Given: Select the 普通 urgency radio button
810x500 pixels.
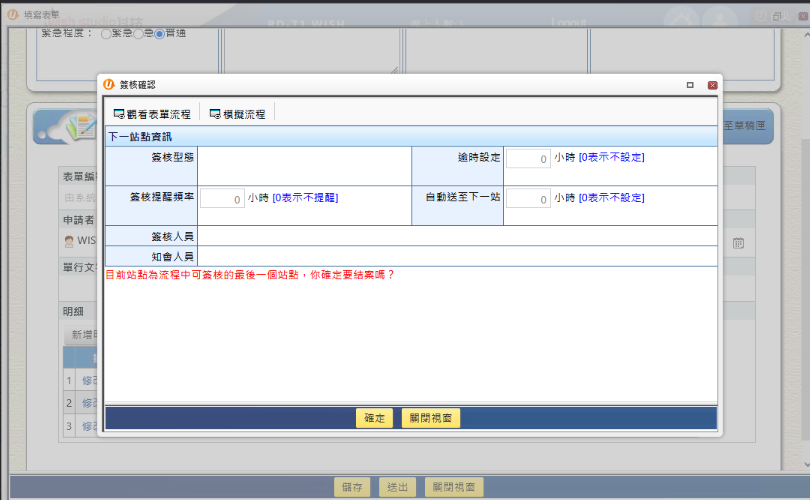Looking at the screenshot, I should [159, 34].
